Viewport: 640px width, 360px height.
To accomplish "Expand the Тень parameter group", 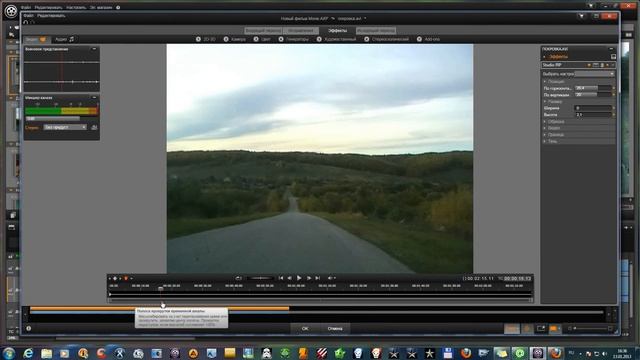I will pyautogui.click(x=545, y=141).
